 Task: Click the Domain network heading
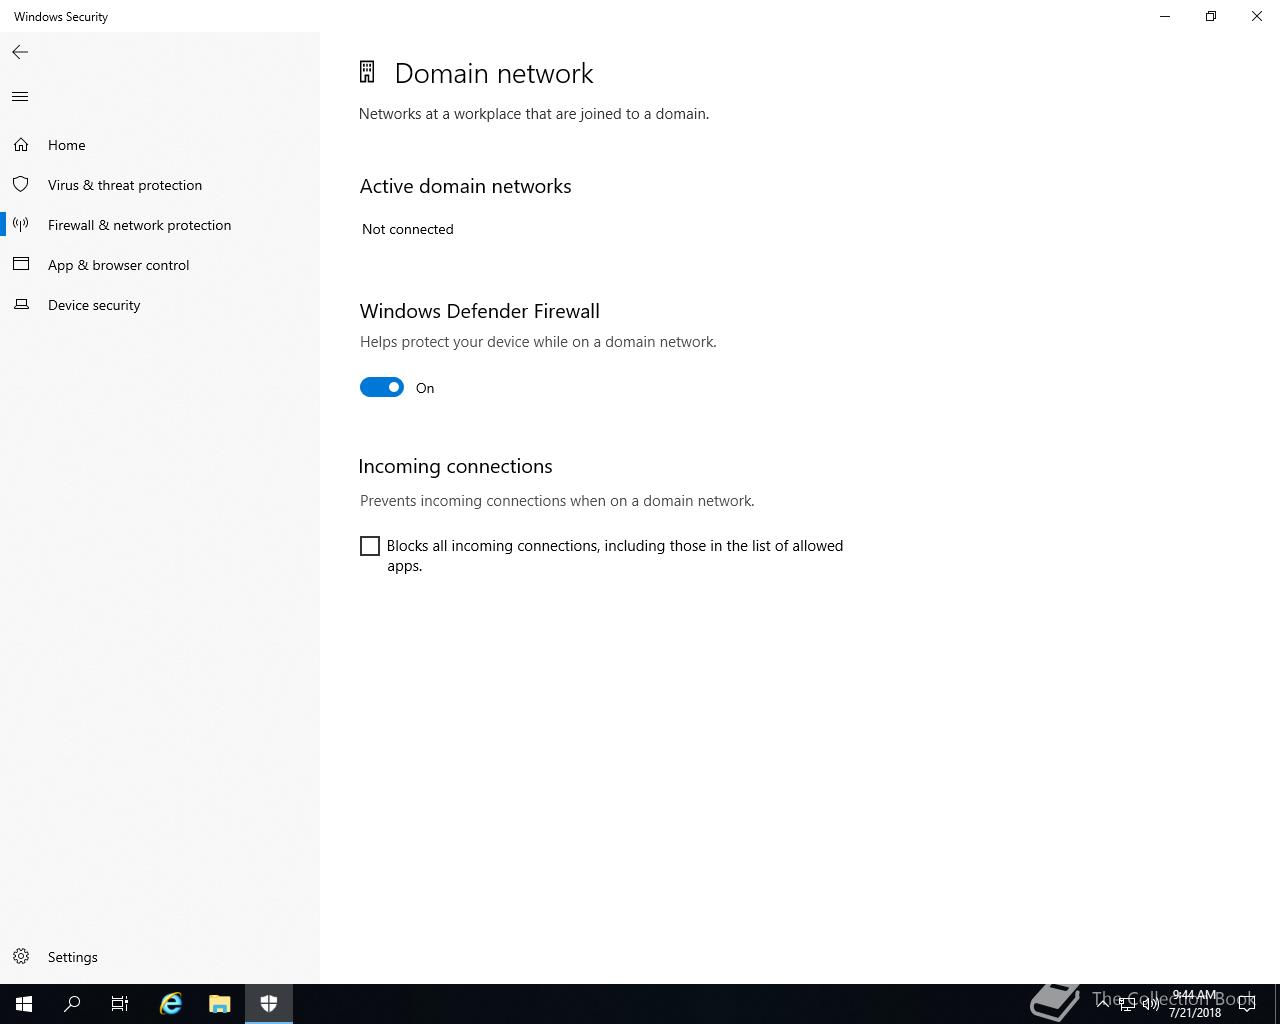[x=494, y=73]
